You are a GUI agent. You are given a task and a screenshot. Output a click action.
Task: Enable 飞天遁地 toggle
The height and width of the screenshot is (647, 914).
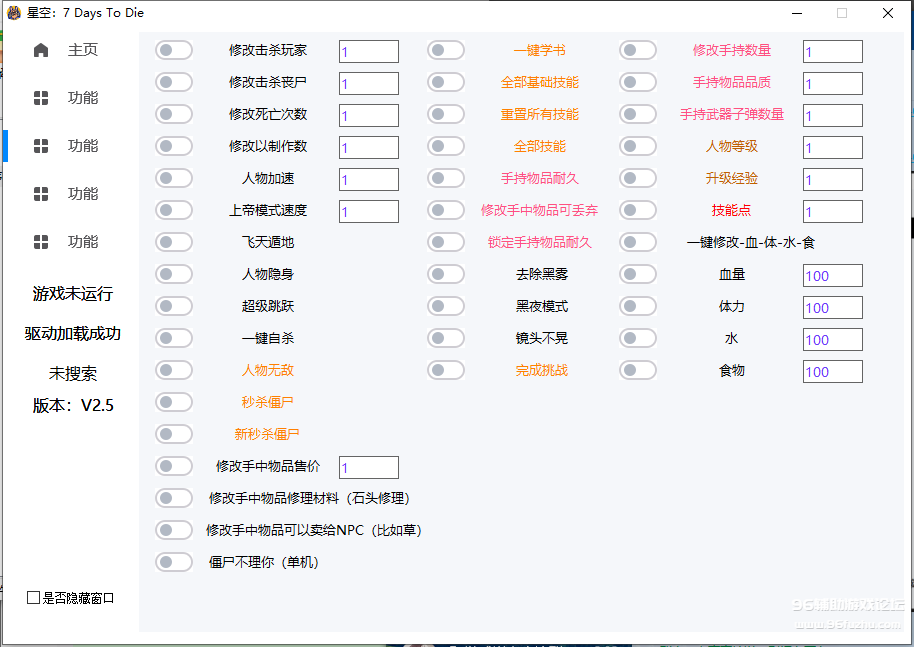coord(174,242)
